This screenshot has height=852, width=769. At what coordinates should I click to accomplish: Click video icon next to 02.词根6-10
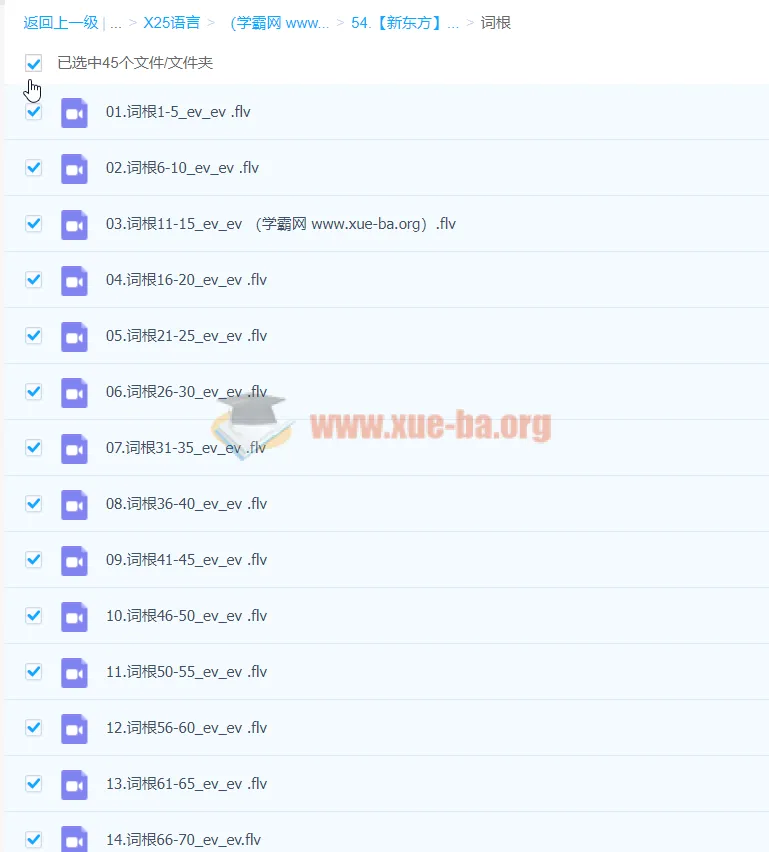(x=74, y=168)
